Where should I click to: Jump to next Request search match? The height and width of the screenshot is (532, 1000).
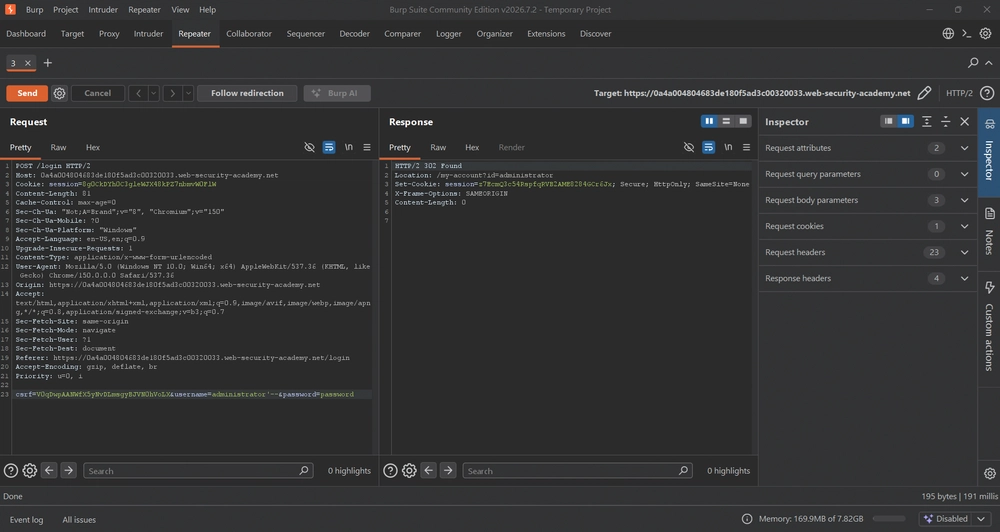click(68, 471)
